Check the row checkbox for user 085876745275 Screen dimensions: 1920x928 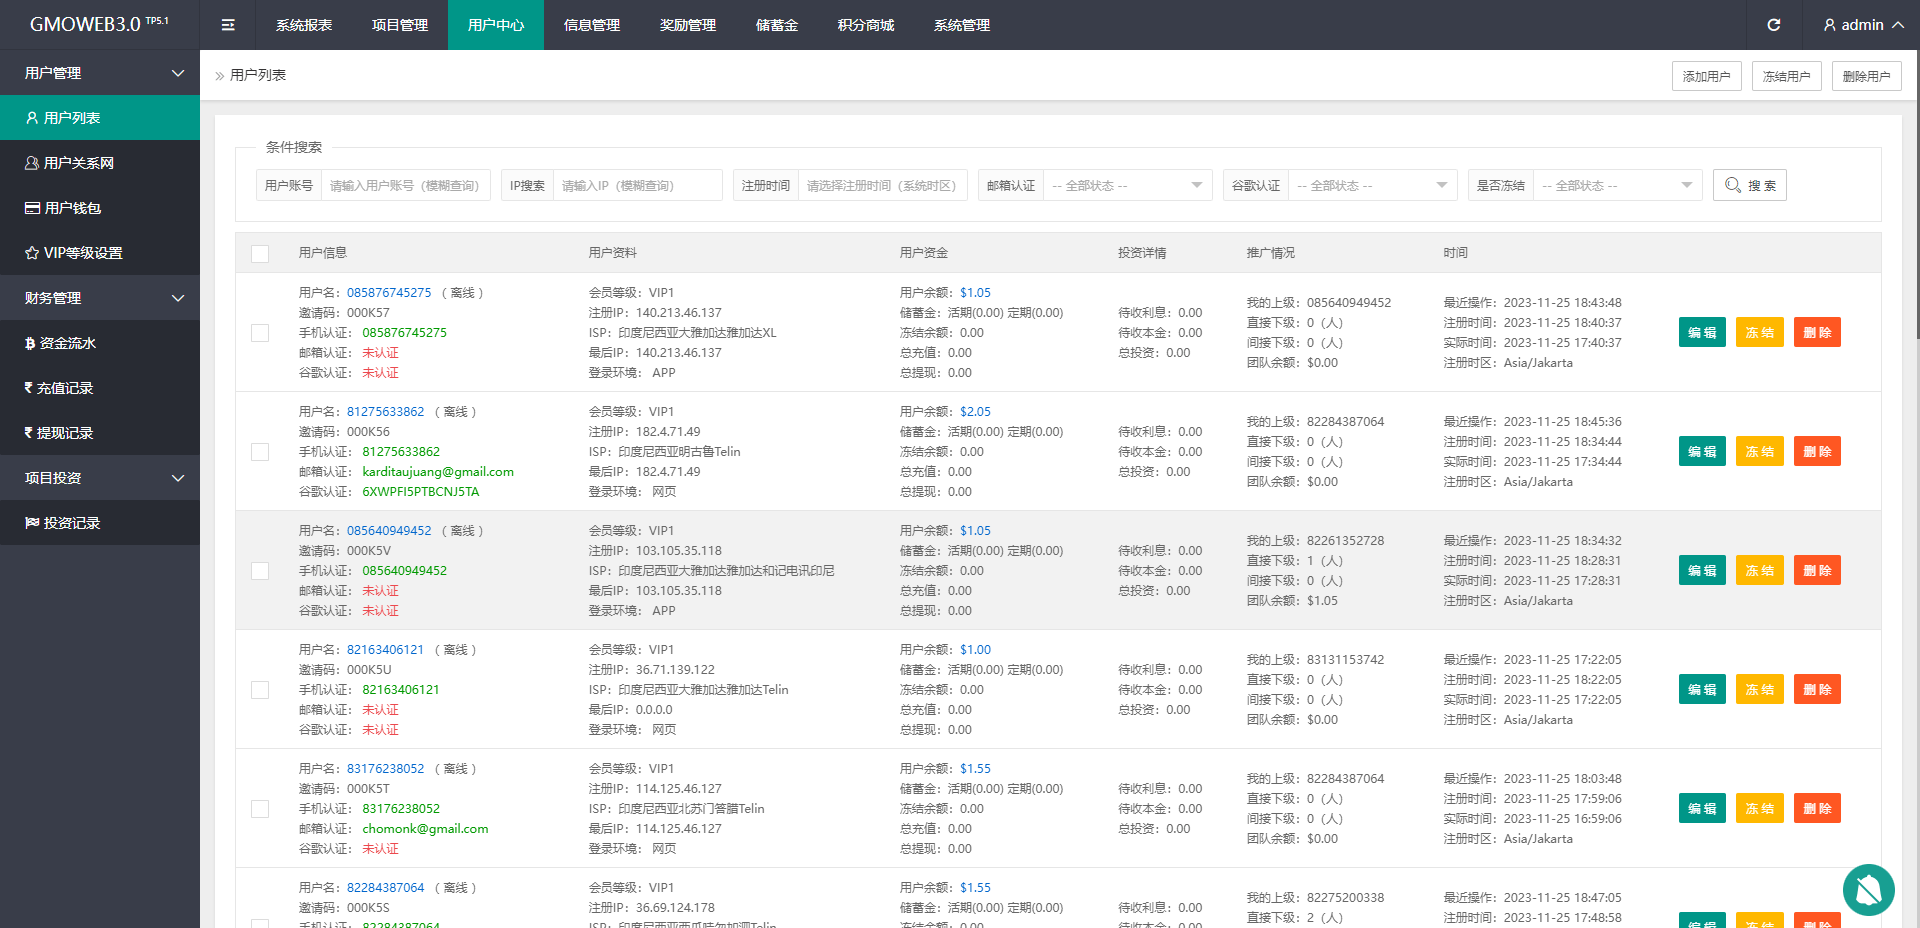pyautogui.click(x=260, y=333)
